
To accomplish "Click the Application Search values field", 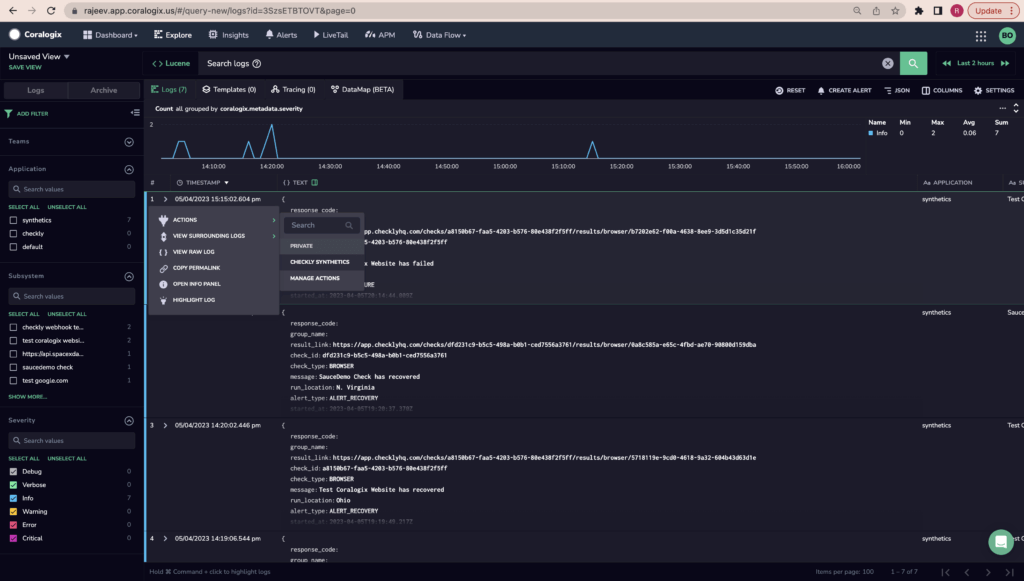I will (x=72, y=189).
